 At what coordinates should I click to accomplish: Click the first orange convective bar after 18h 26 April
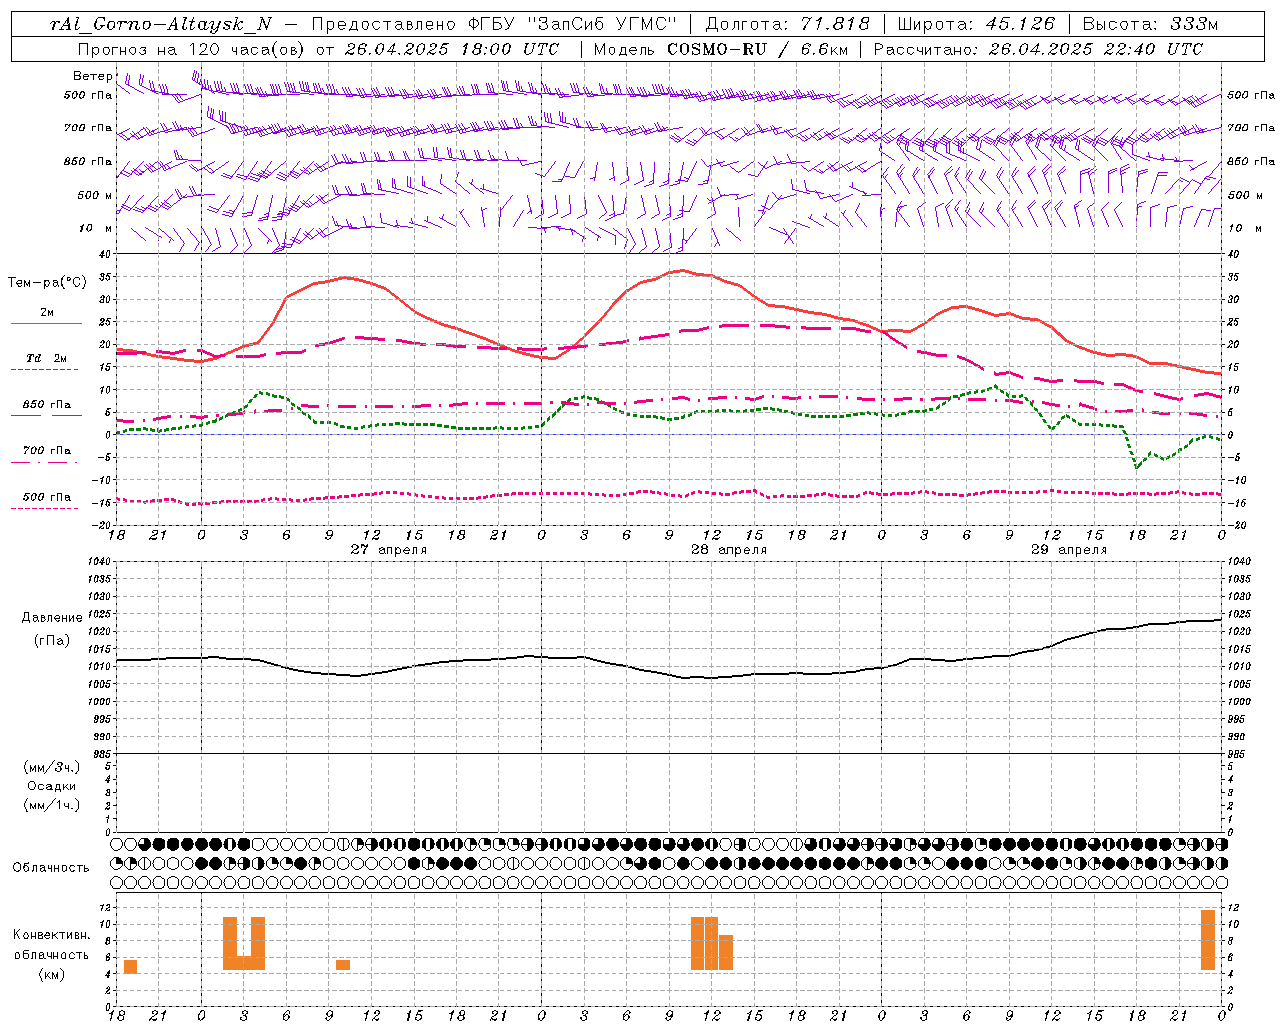tap(130, 967)
